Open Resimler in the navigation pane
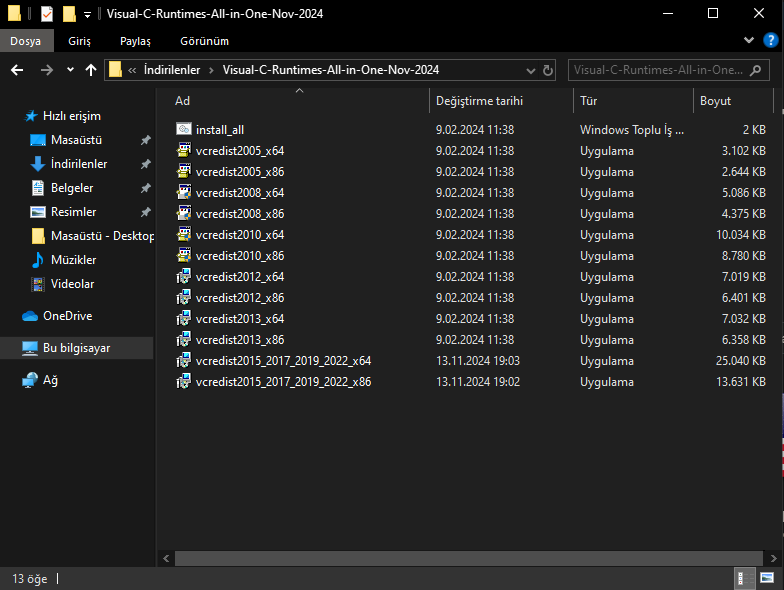The width and height of the screenshot is (784, 590). 74,212
